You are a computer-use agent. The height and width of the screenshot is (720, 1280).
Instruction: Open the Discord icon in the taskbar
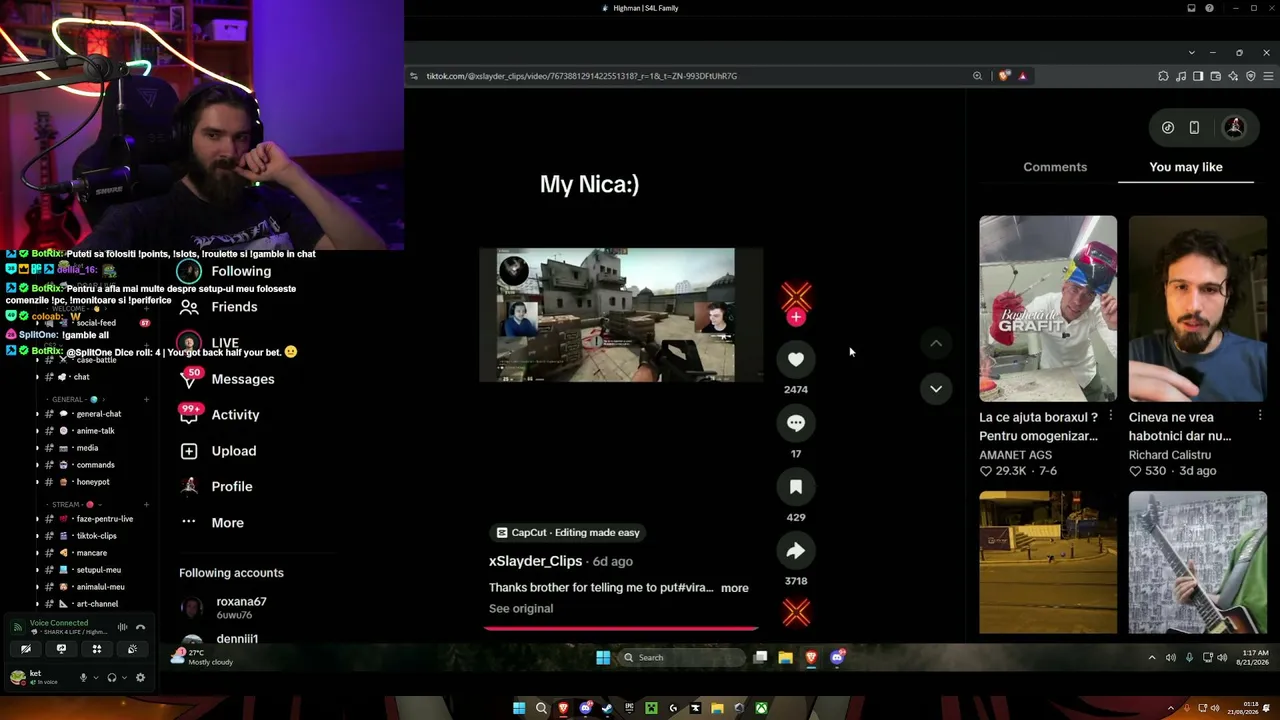[837, 657]
